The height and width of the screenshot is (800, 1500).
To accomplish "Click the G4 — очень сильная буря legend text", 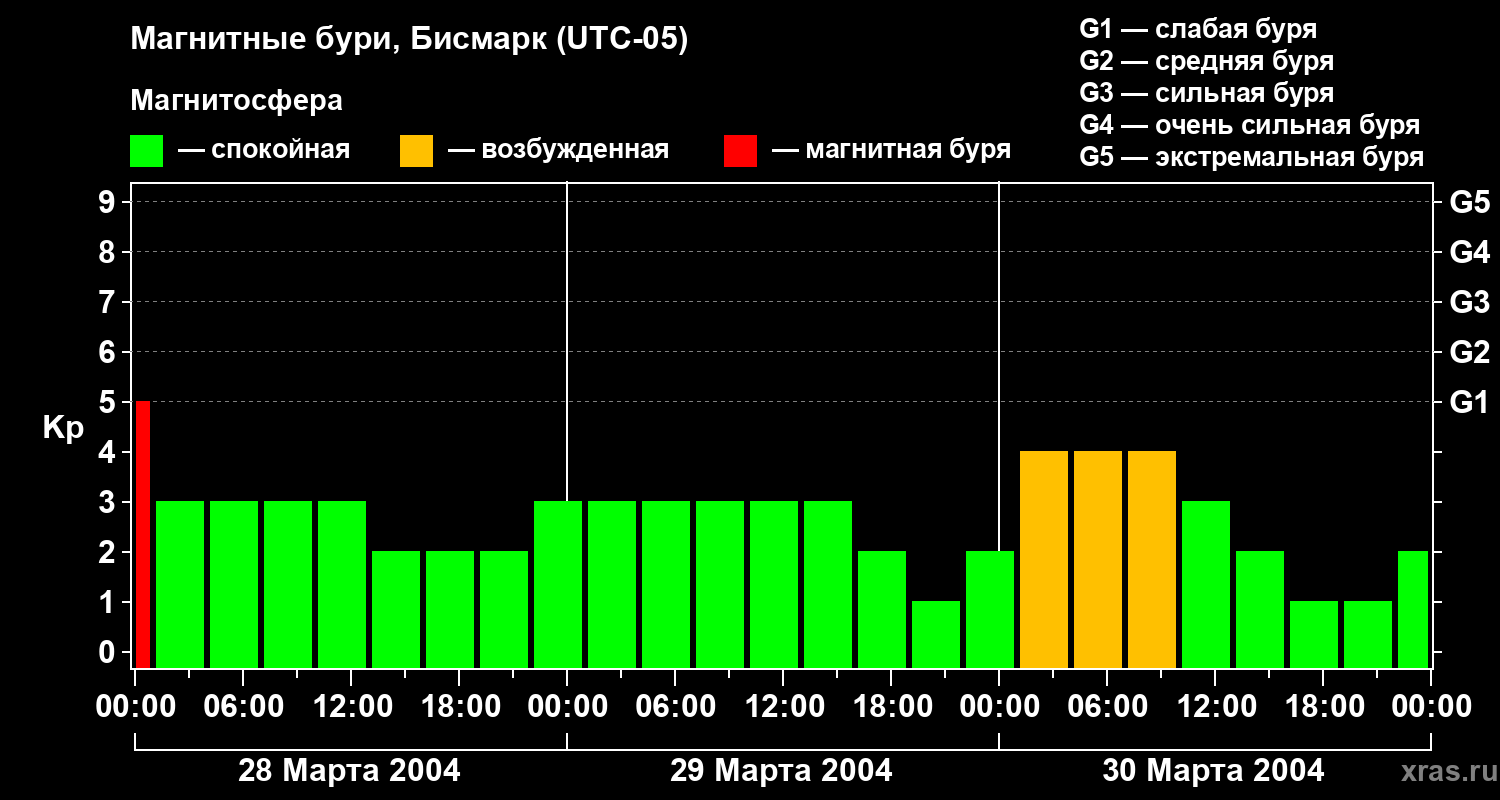I will pyautogui.click(x=1249, y=125).
